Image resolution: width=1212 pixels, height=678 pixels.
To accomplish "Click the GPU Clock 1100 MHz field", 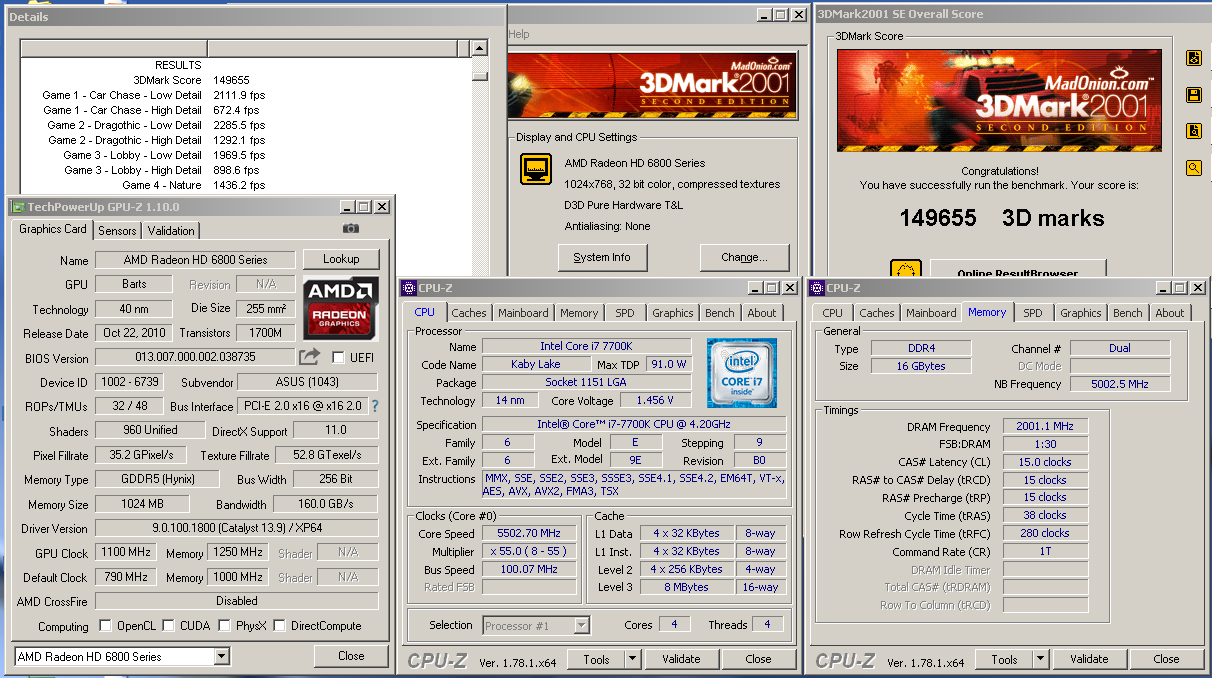I will point(124,553).
